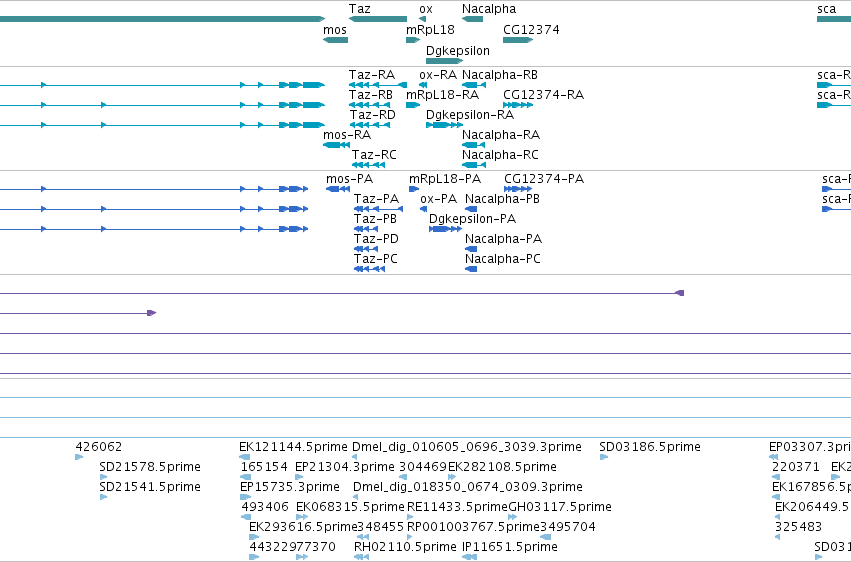Choose EST GH03117.5prime
851x562 pixels.
coord(560,507)
